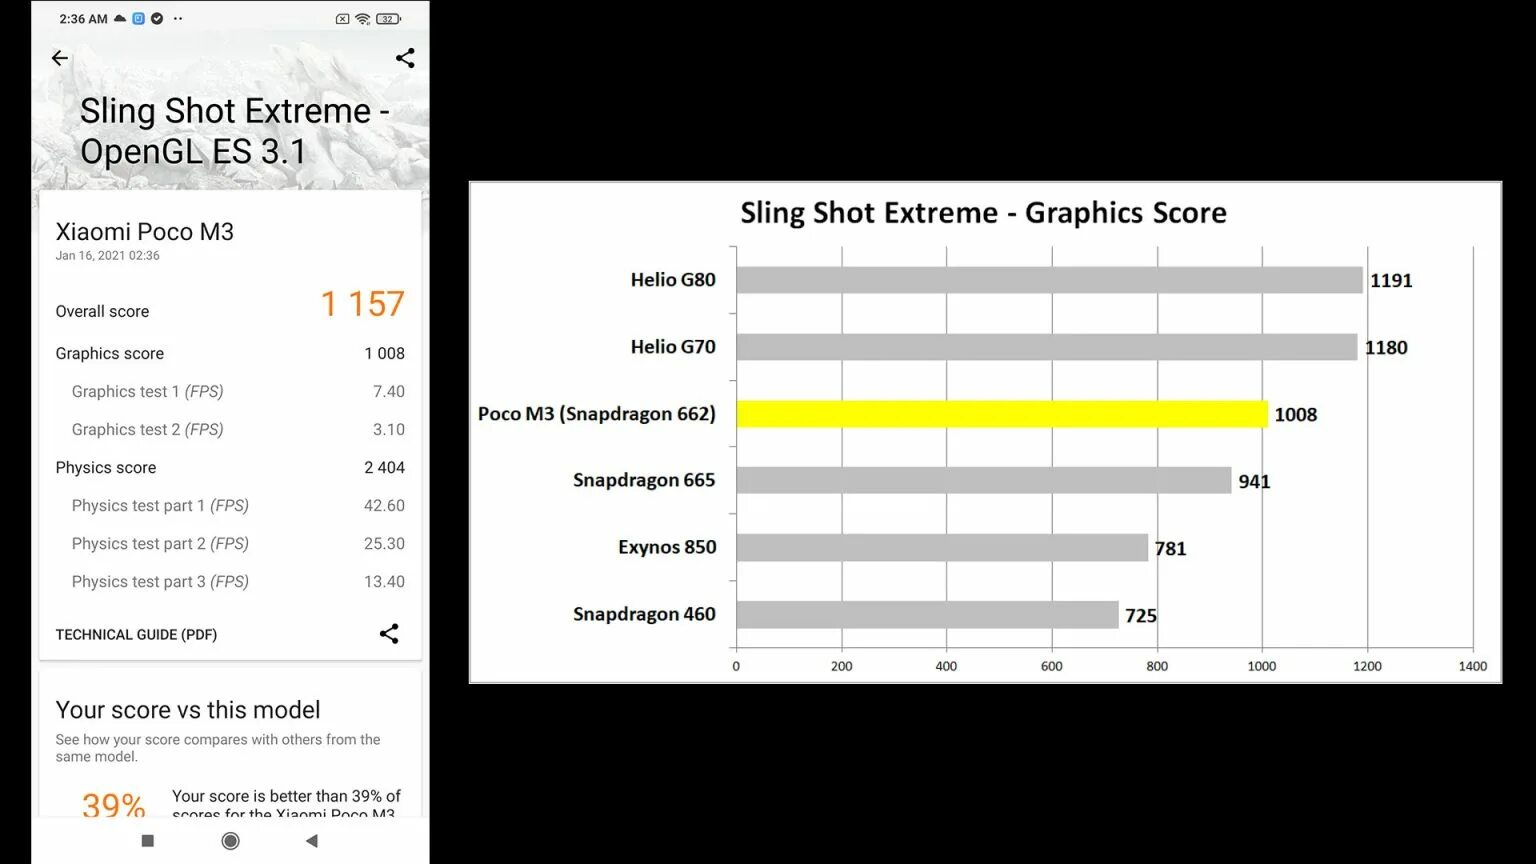Click the Sling Shot Extreme OpenGL title
The width and height of the screenshot is (1536, 864).
[235, 131]
